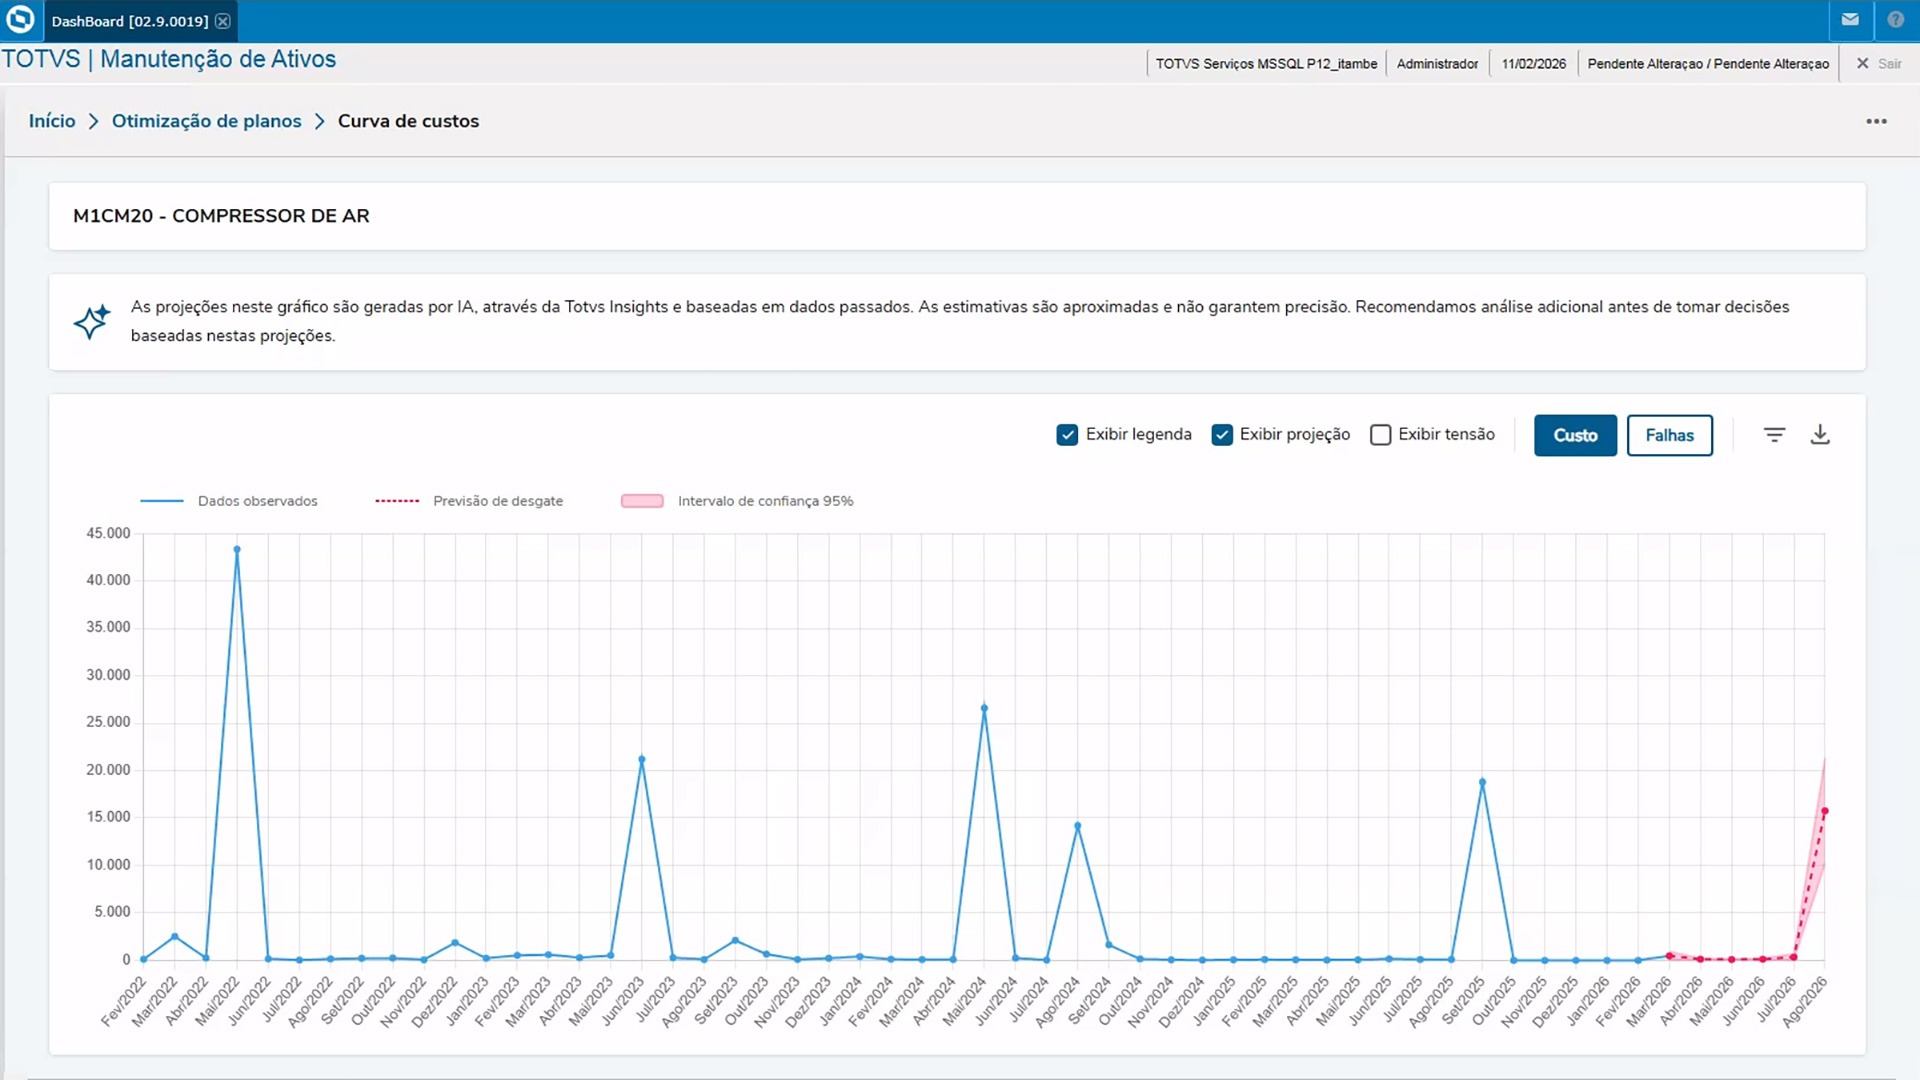Enable the Exibir tensão checkbox
Screen dimensions: 1920x1080
[1380, 435]
